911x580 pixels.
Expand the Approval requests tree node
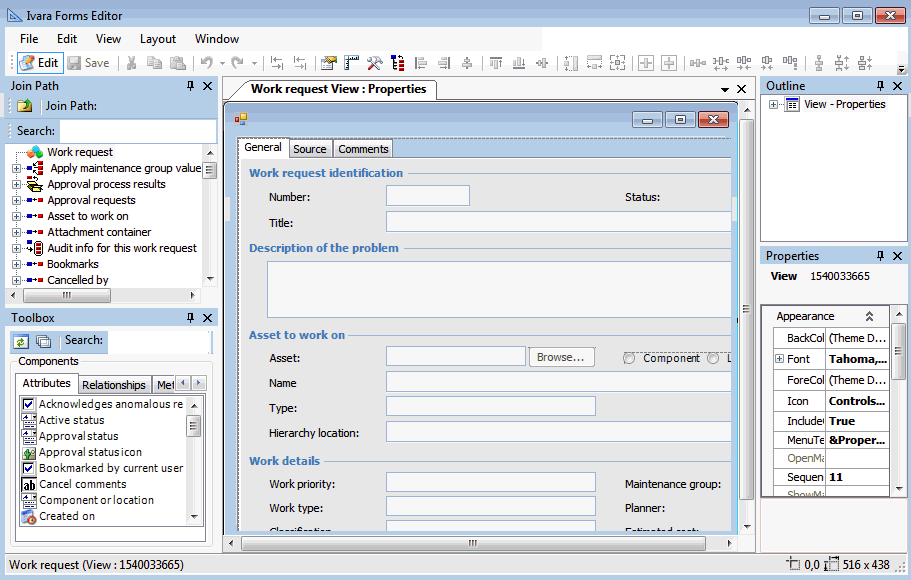click(x=16, y=200)
